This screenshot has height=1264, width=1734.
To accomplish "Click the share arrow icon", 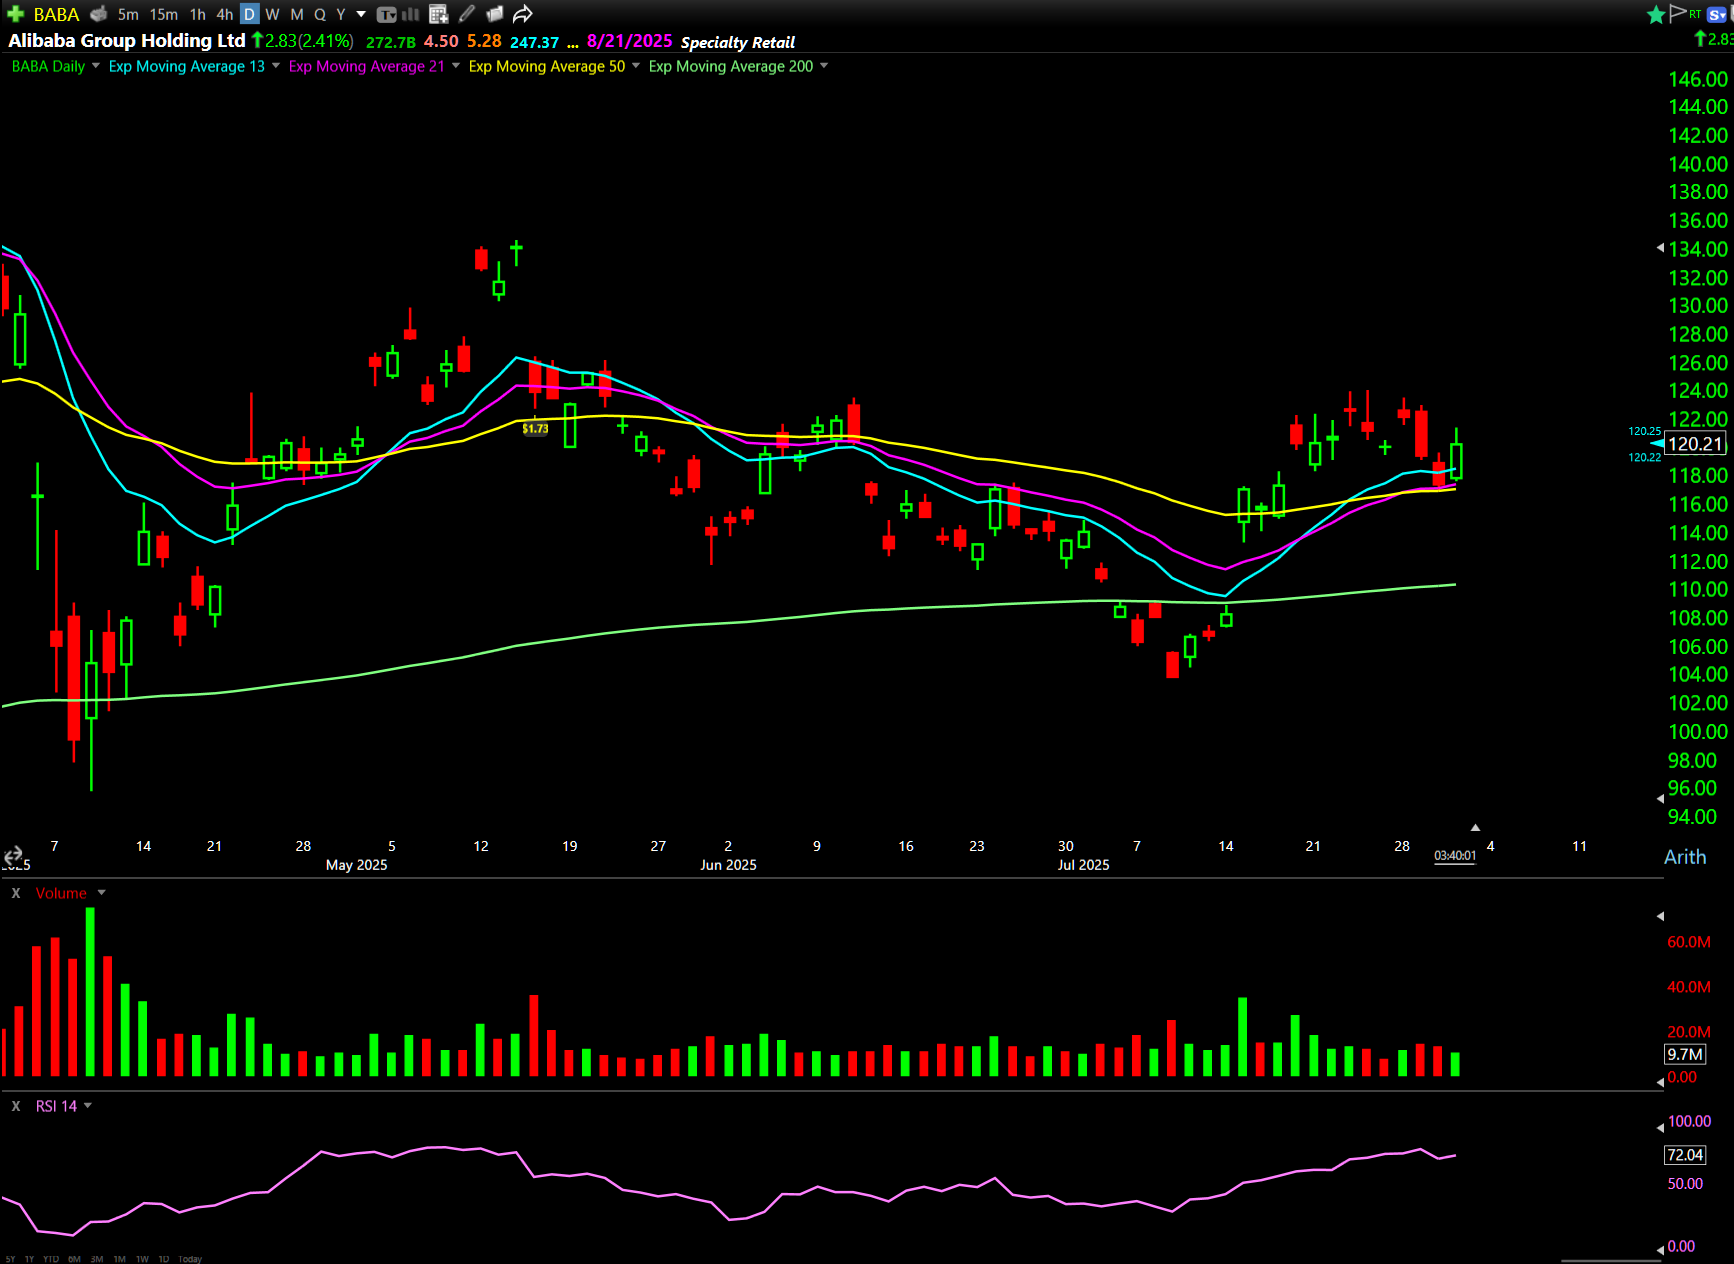I will [523, 14].
